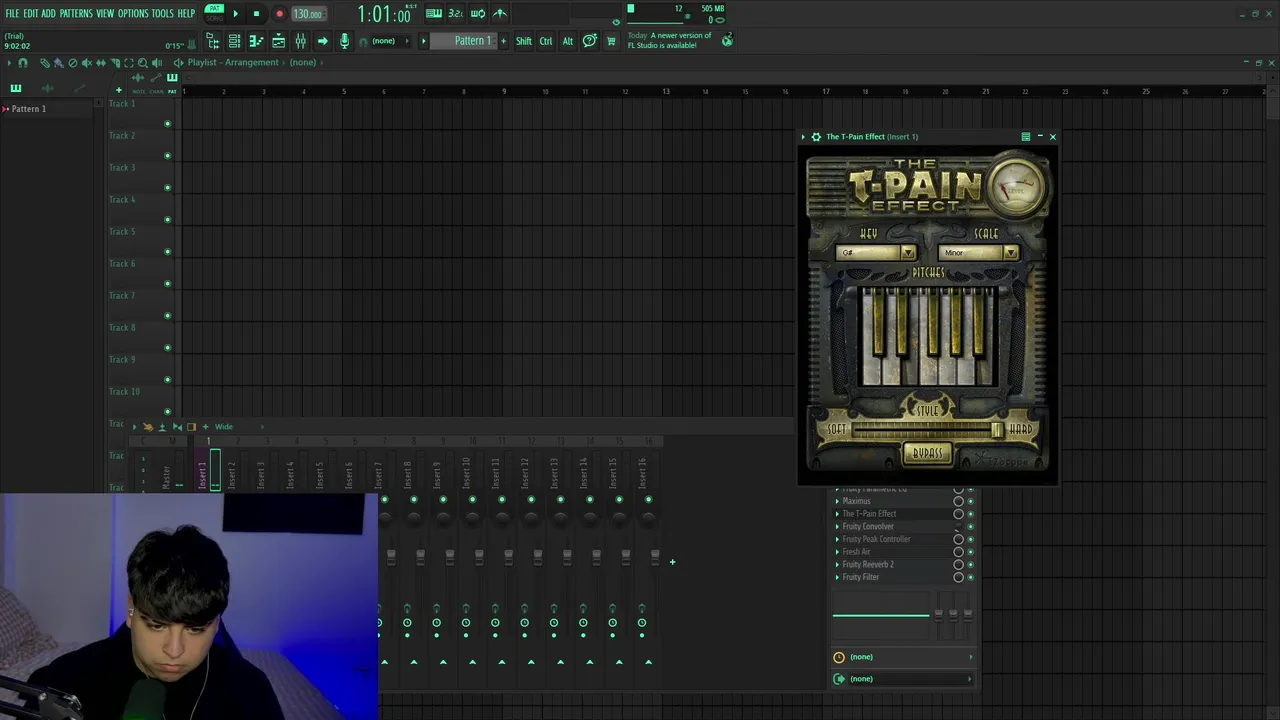Open the KEY dropdown showing G#
Viewport: 1280px width, 720px height.
click(x=876, y=253)
